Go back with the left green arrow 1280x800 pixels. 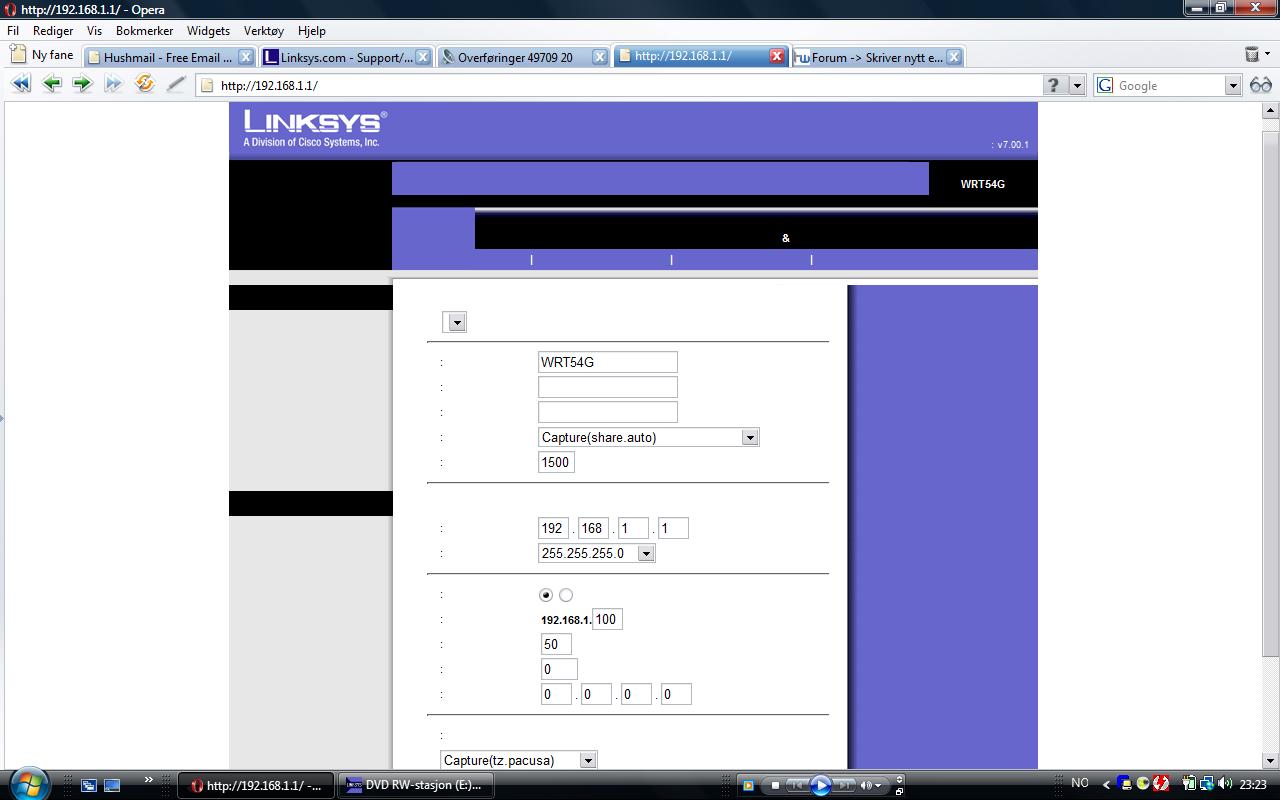(x=52, y=84)
